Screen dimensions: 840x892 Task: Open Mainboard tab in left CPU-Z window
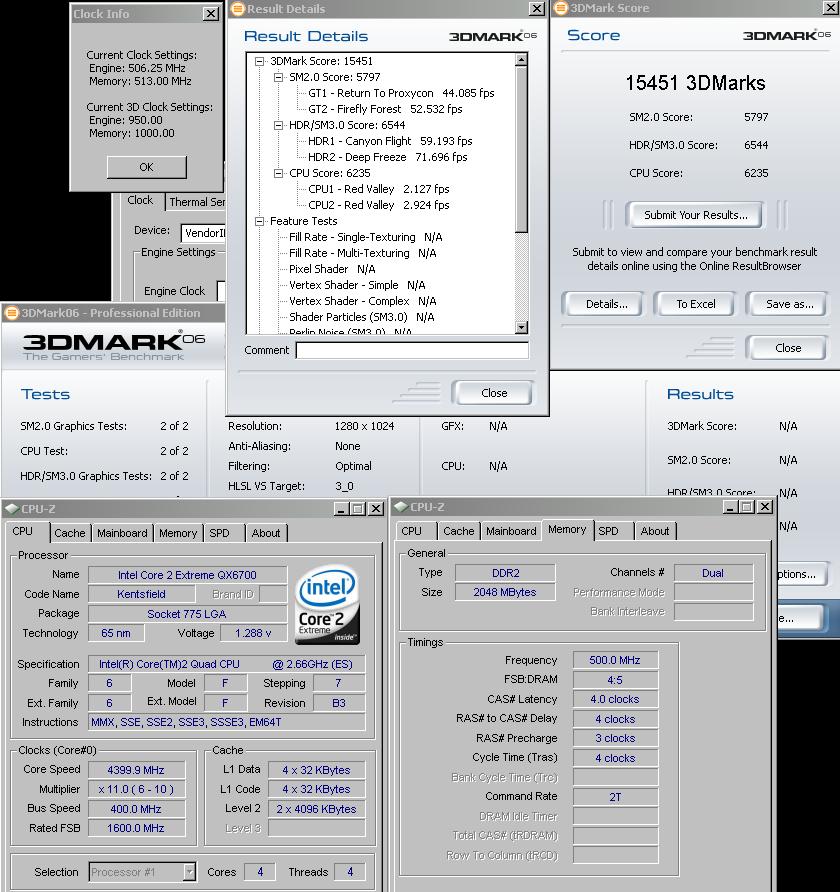tap(122, 533)
